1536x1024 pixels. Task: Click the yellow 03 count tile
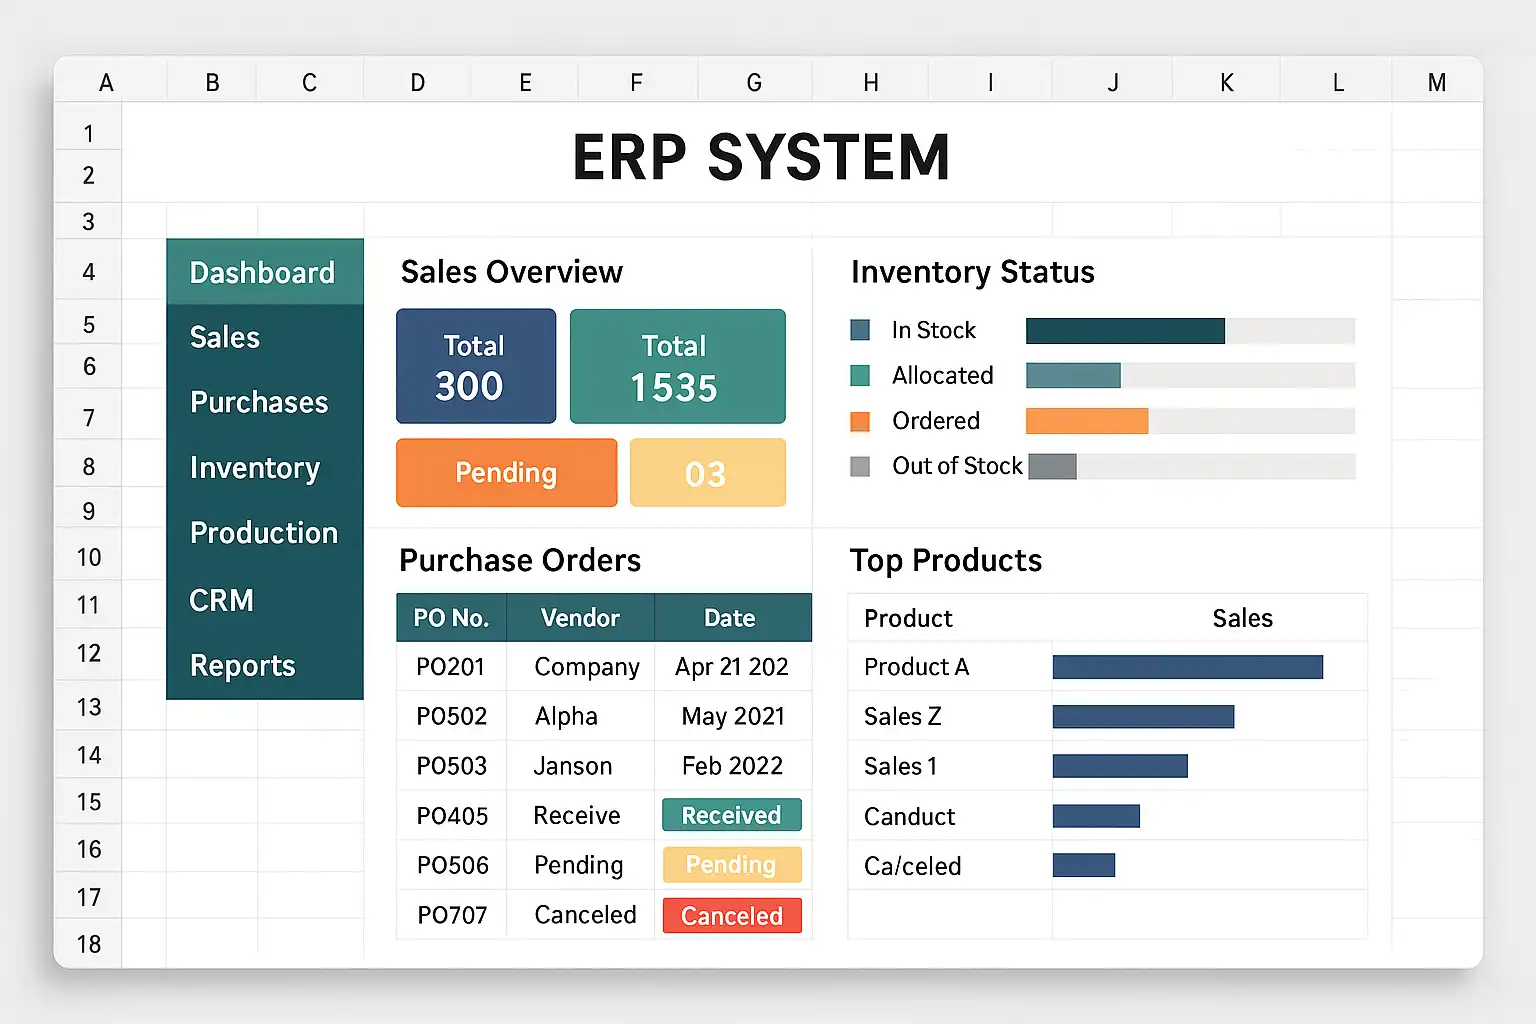point(707,473)
